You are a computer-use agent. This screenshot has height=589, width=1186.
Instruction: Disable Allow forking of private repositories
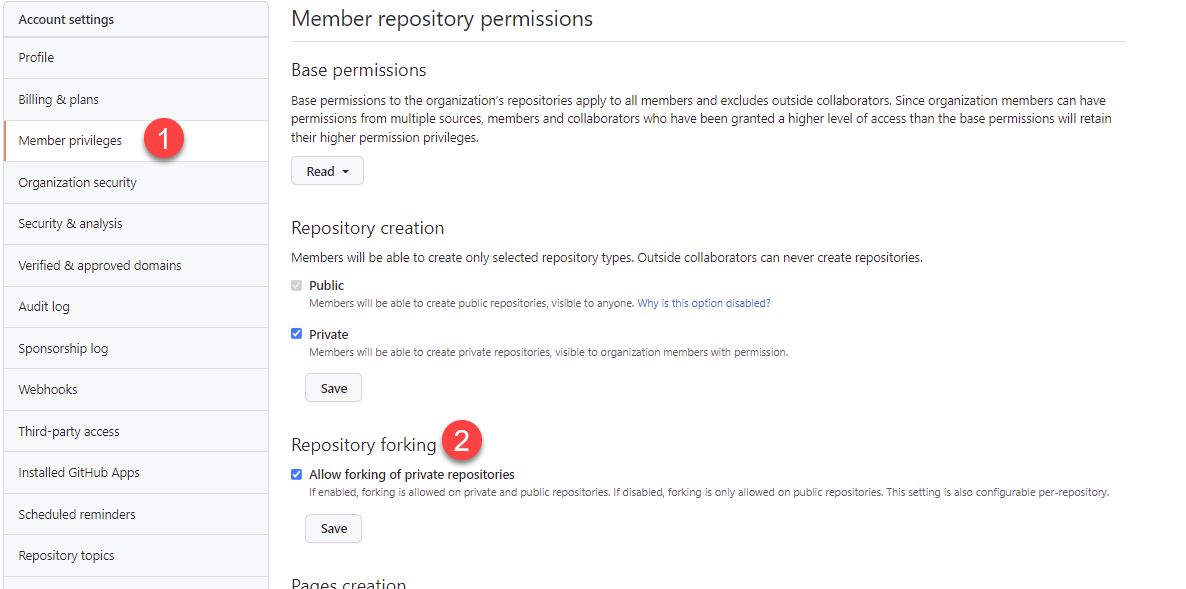tap(296, 475)
